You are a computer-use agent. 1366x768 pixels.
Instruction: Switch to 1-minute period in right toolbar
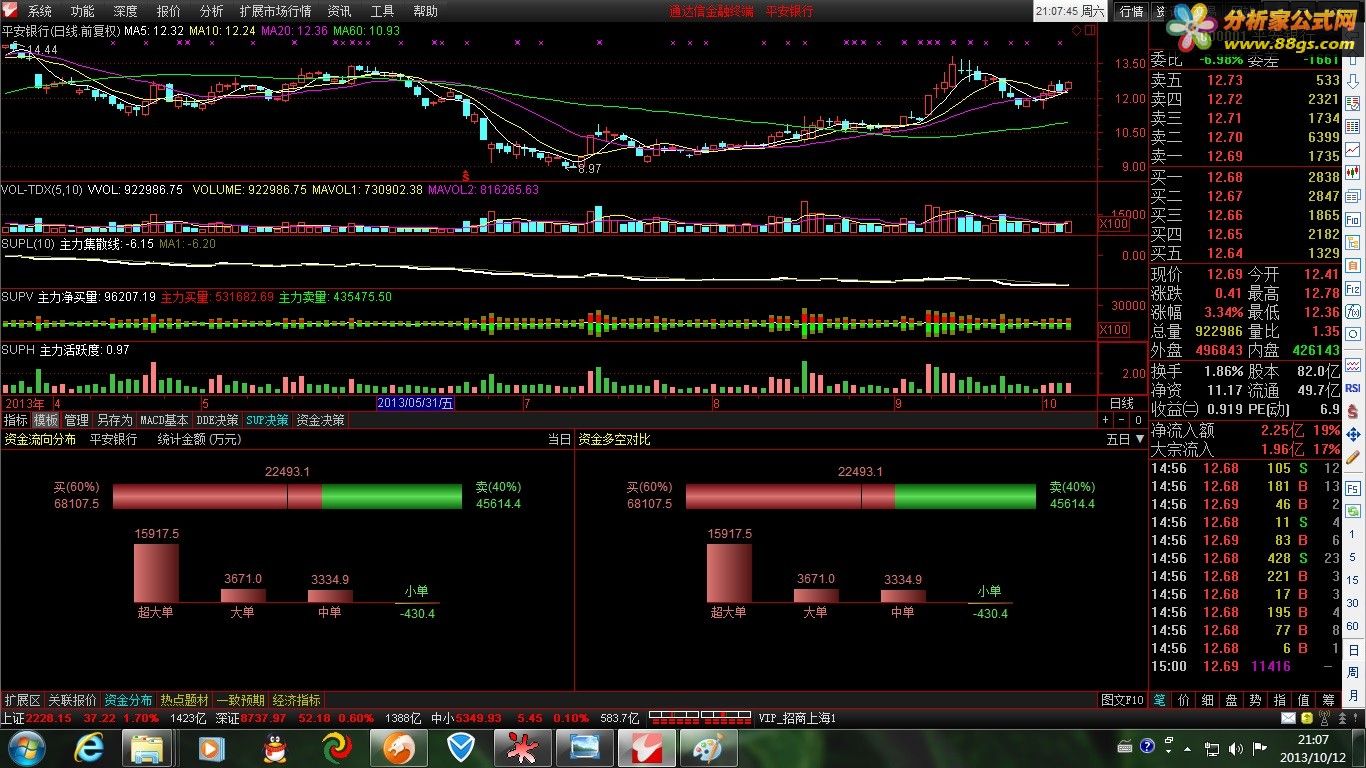pos(1352,534)
